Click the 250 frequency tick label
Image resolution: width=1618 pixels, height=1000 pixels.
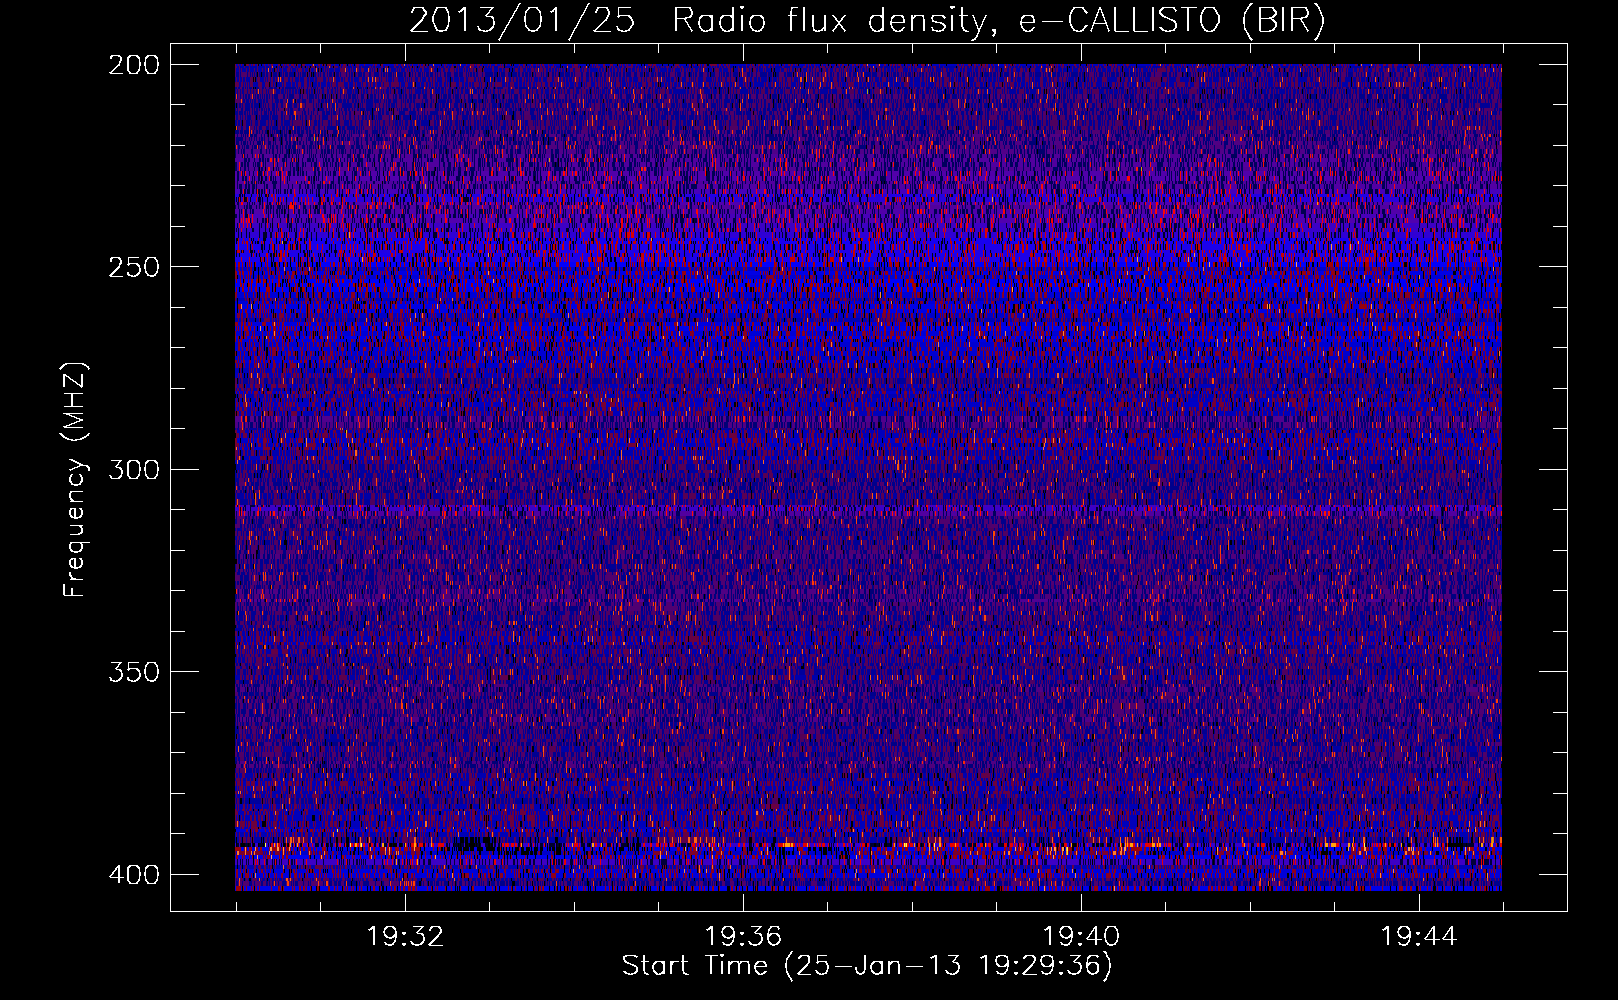click(133, 267)
